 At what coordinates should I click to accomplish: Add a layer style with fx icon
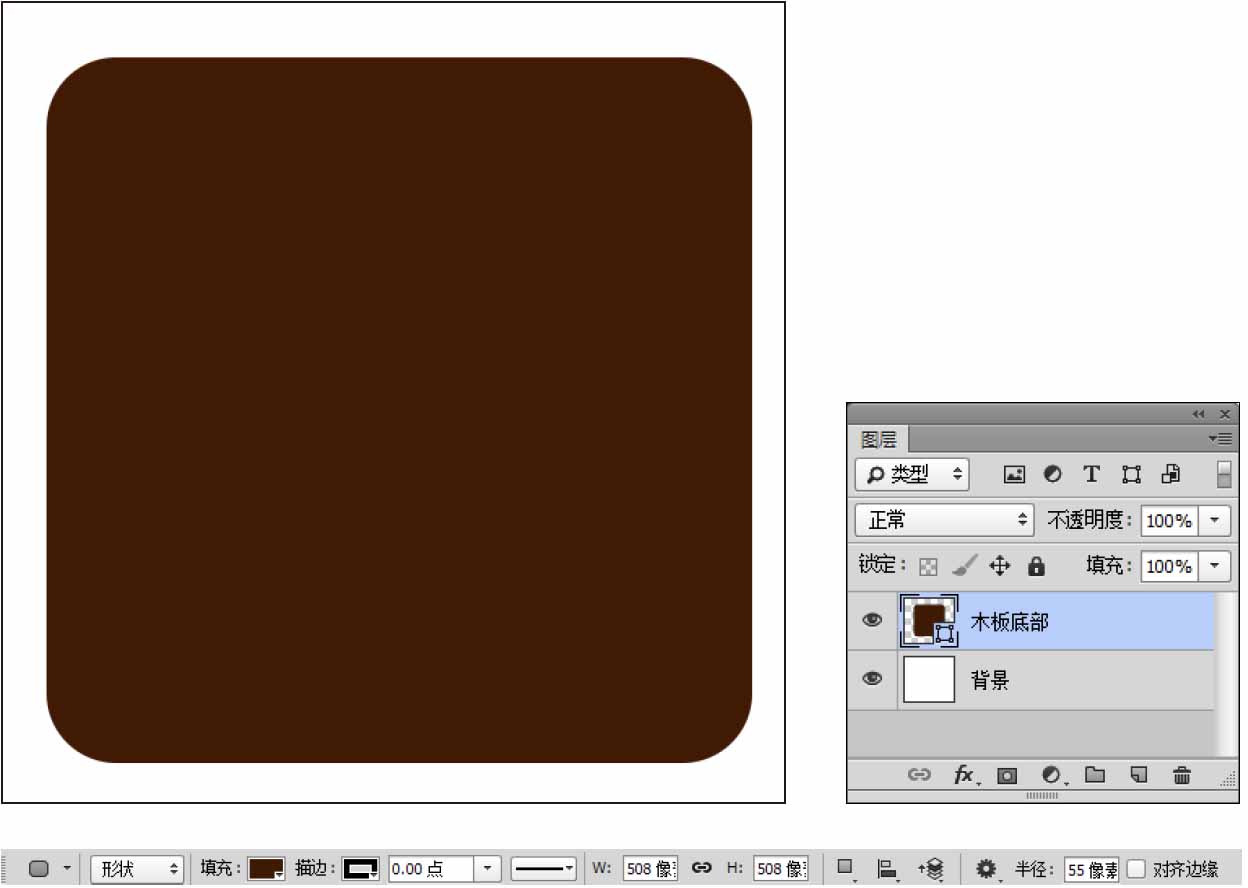965,775
